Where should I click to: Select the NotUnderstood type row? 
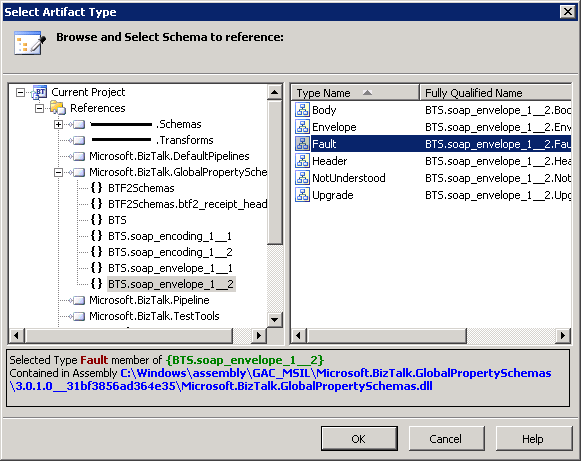click(432, 178)
